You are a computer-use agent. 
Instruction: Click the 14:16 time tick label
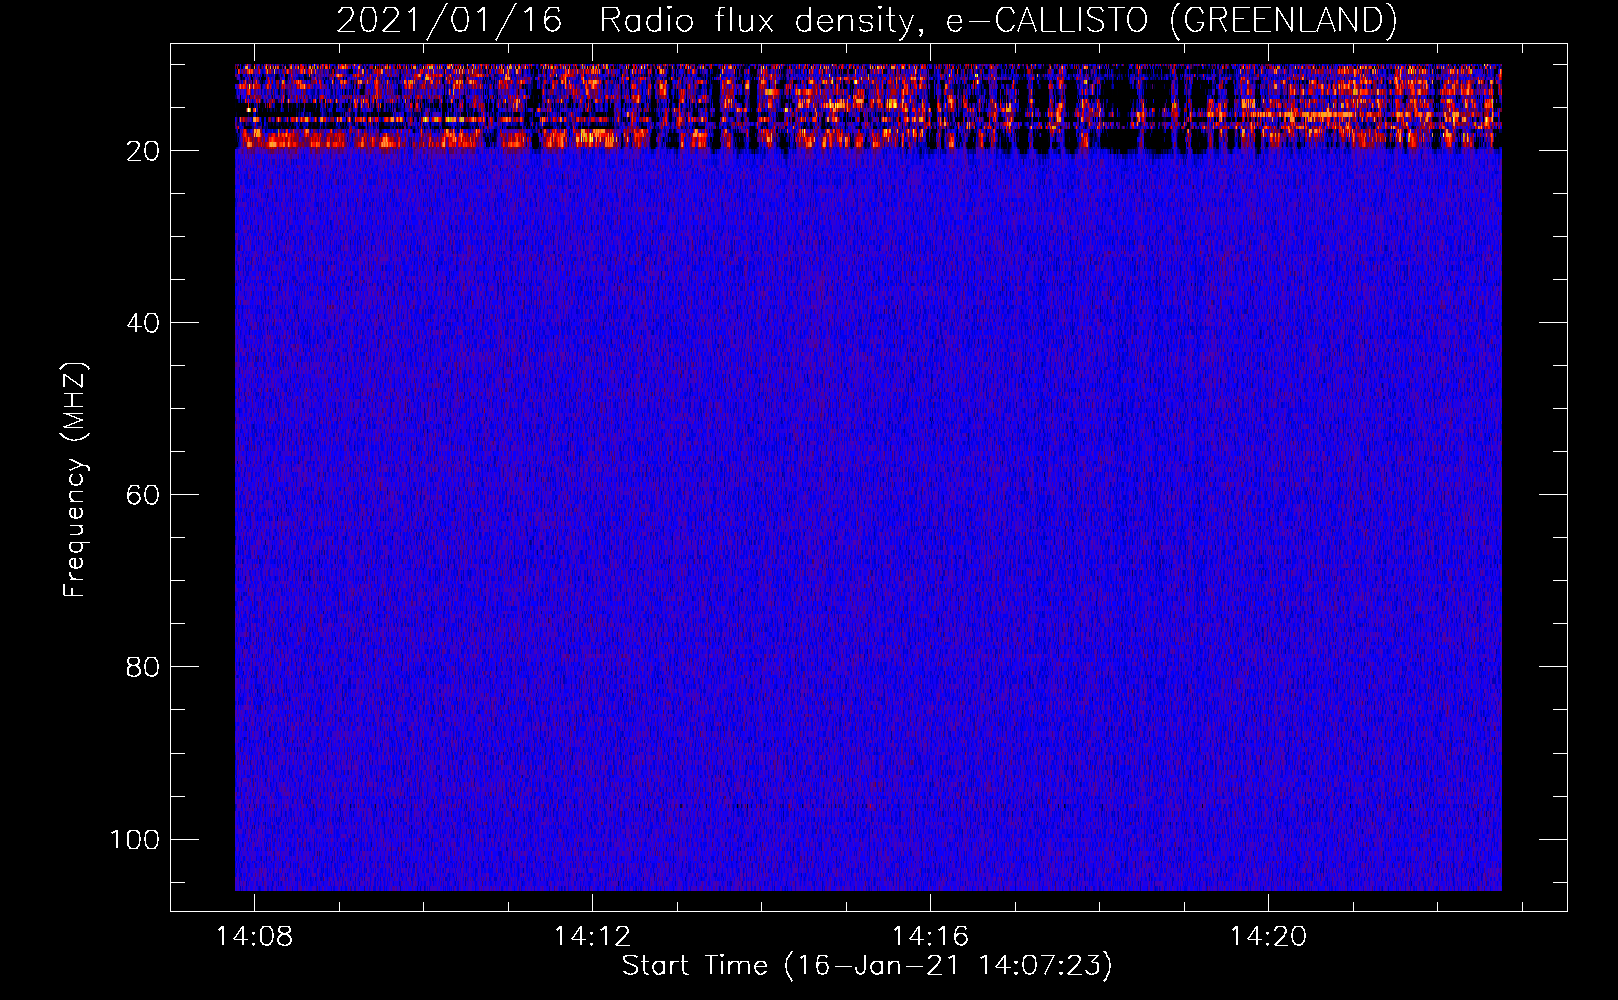pos(931,937)
